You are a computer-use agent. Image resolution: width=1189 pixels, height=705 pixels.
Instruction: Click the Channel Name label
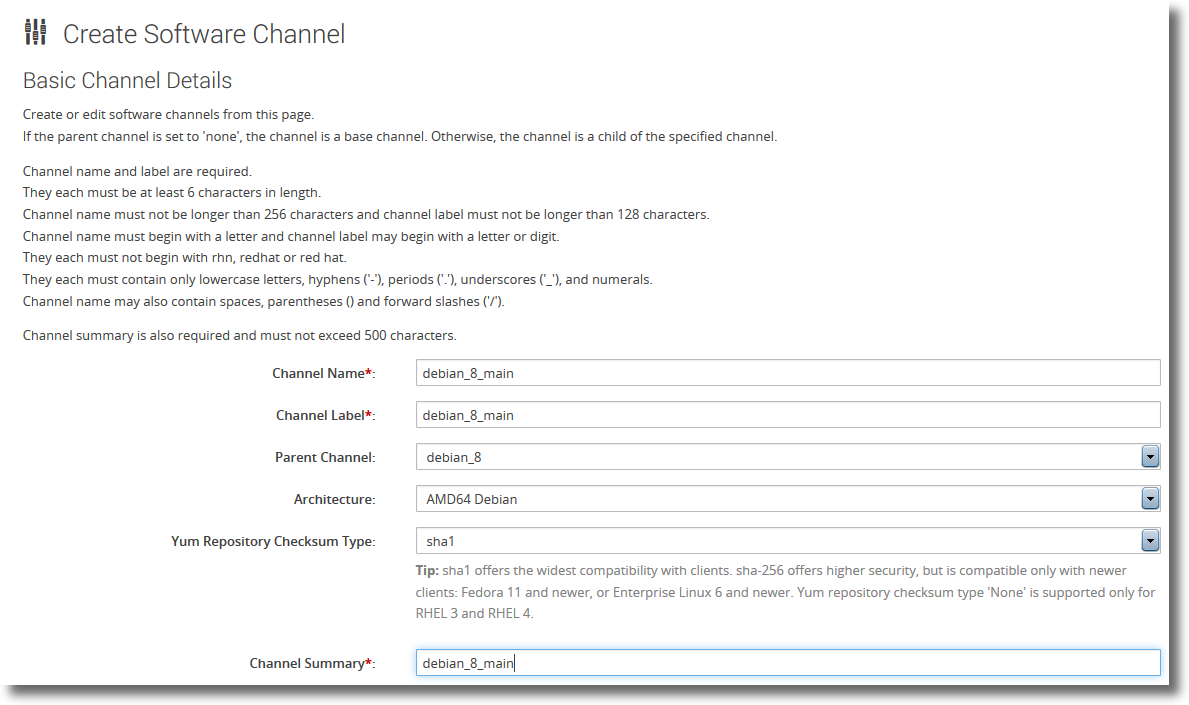click(x=324, y=373)
